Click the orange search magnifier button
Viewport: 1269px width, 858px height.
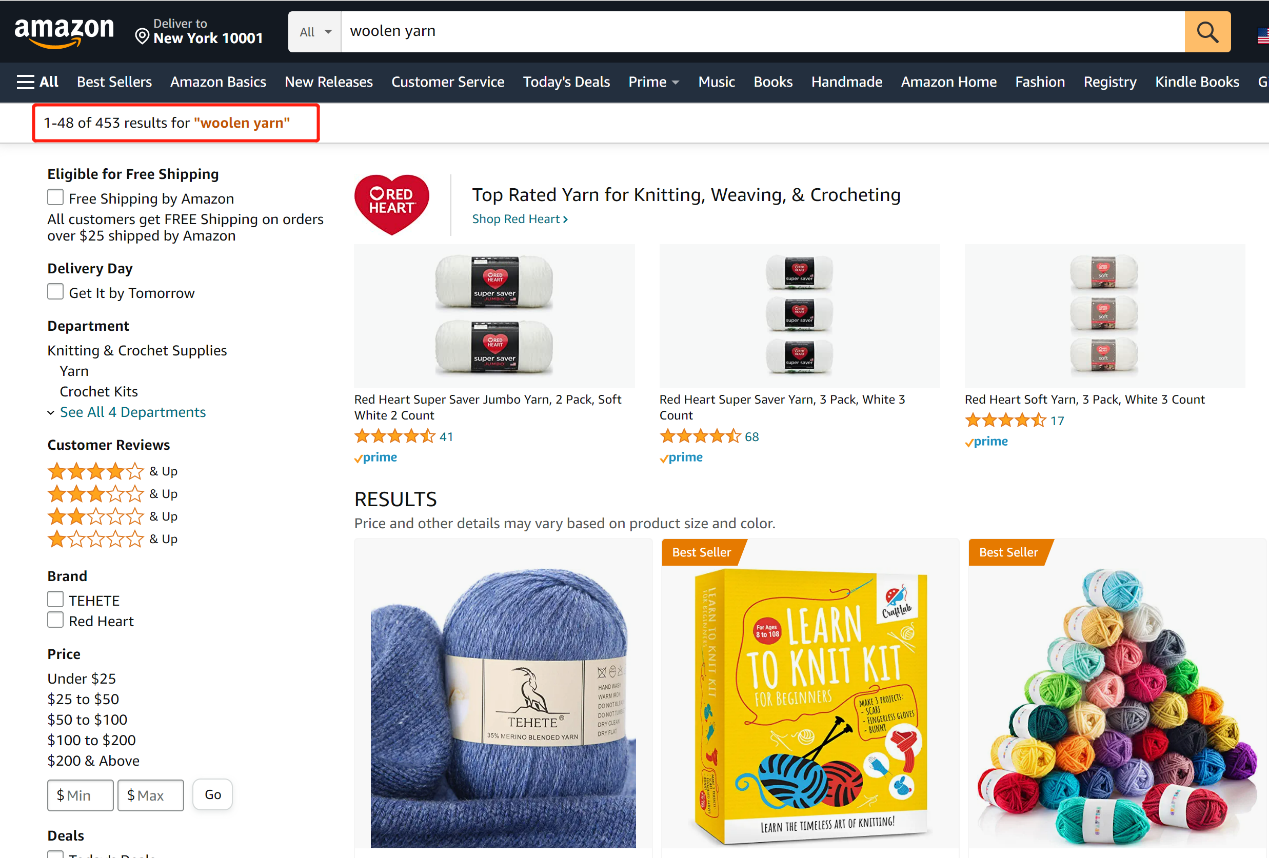pyautogui.click(x=1207, y=32)
